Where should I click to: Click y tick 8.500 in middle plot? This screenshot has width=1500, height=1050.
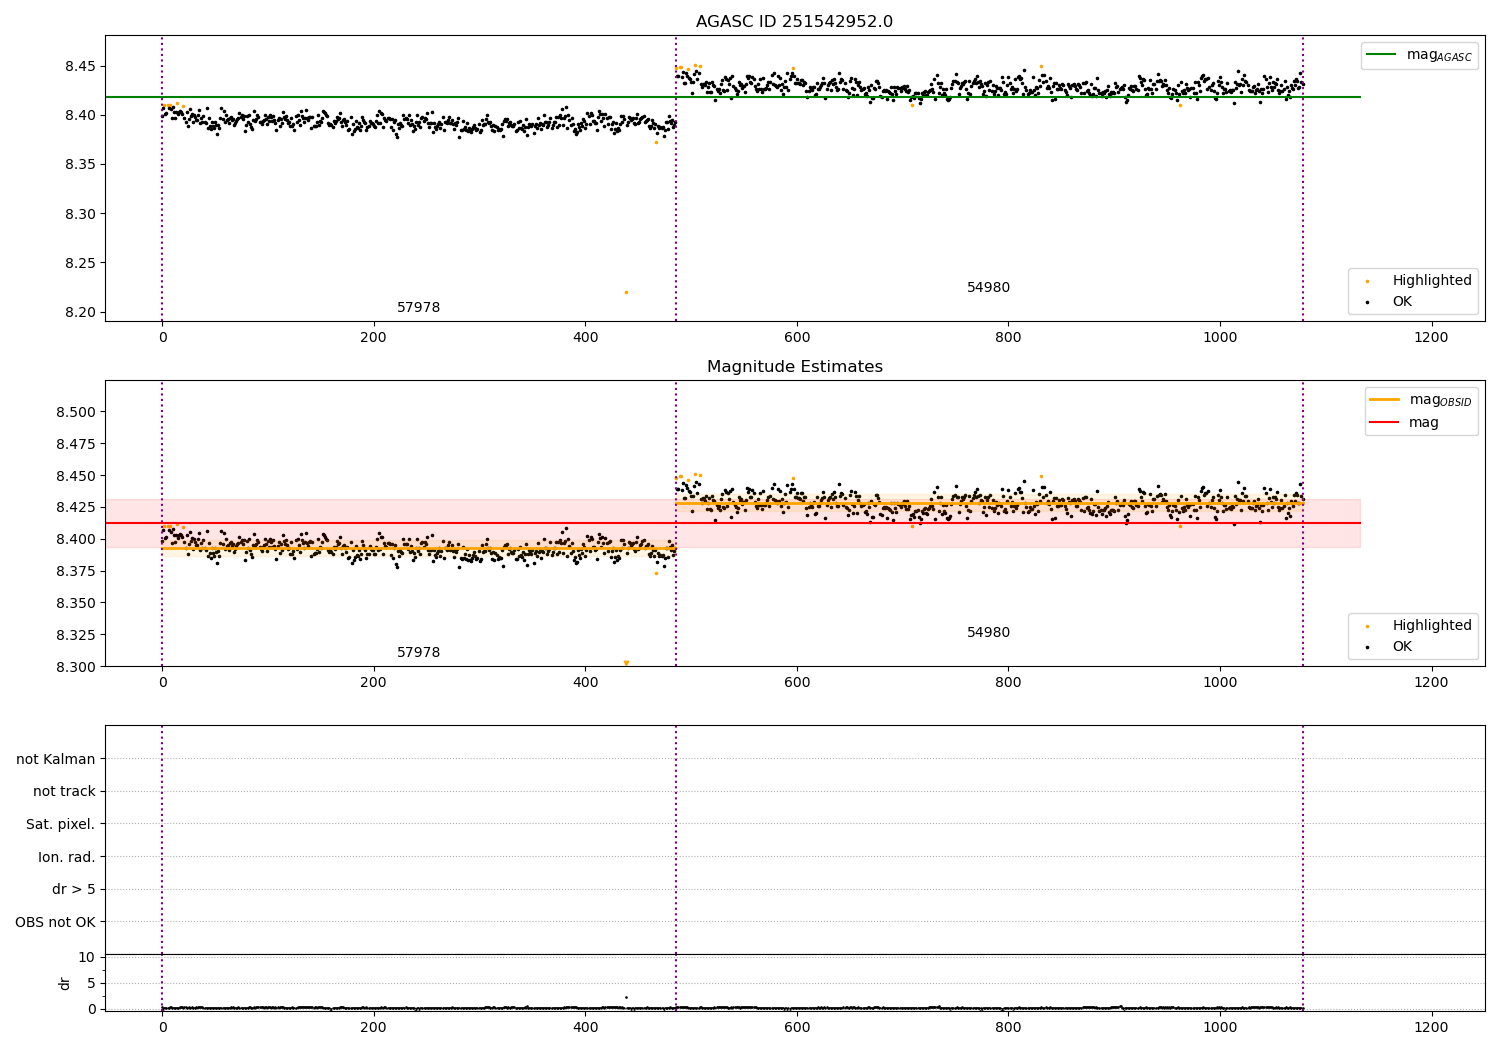click(75, 412)
